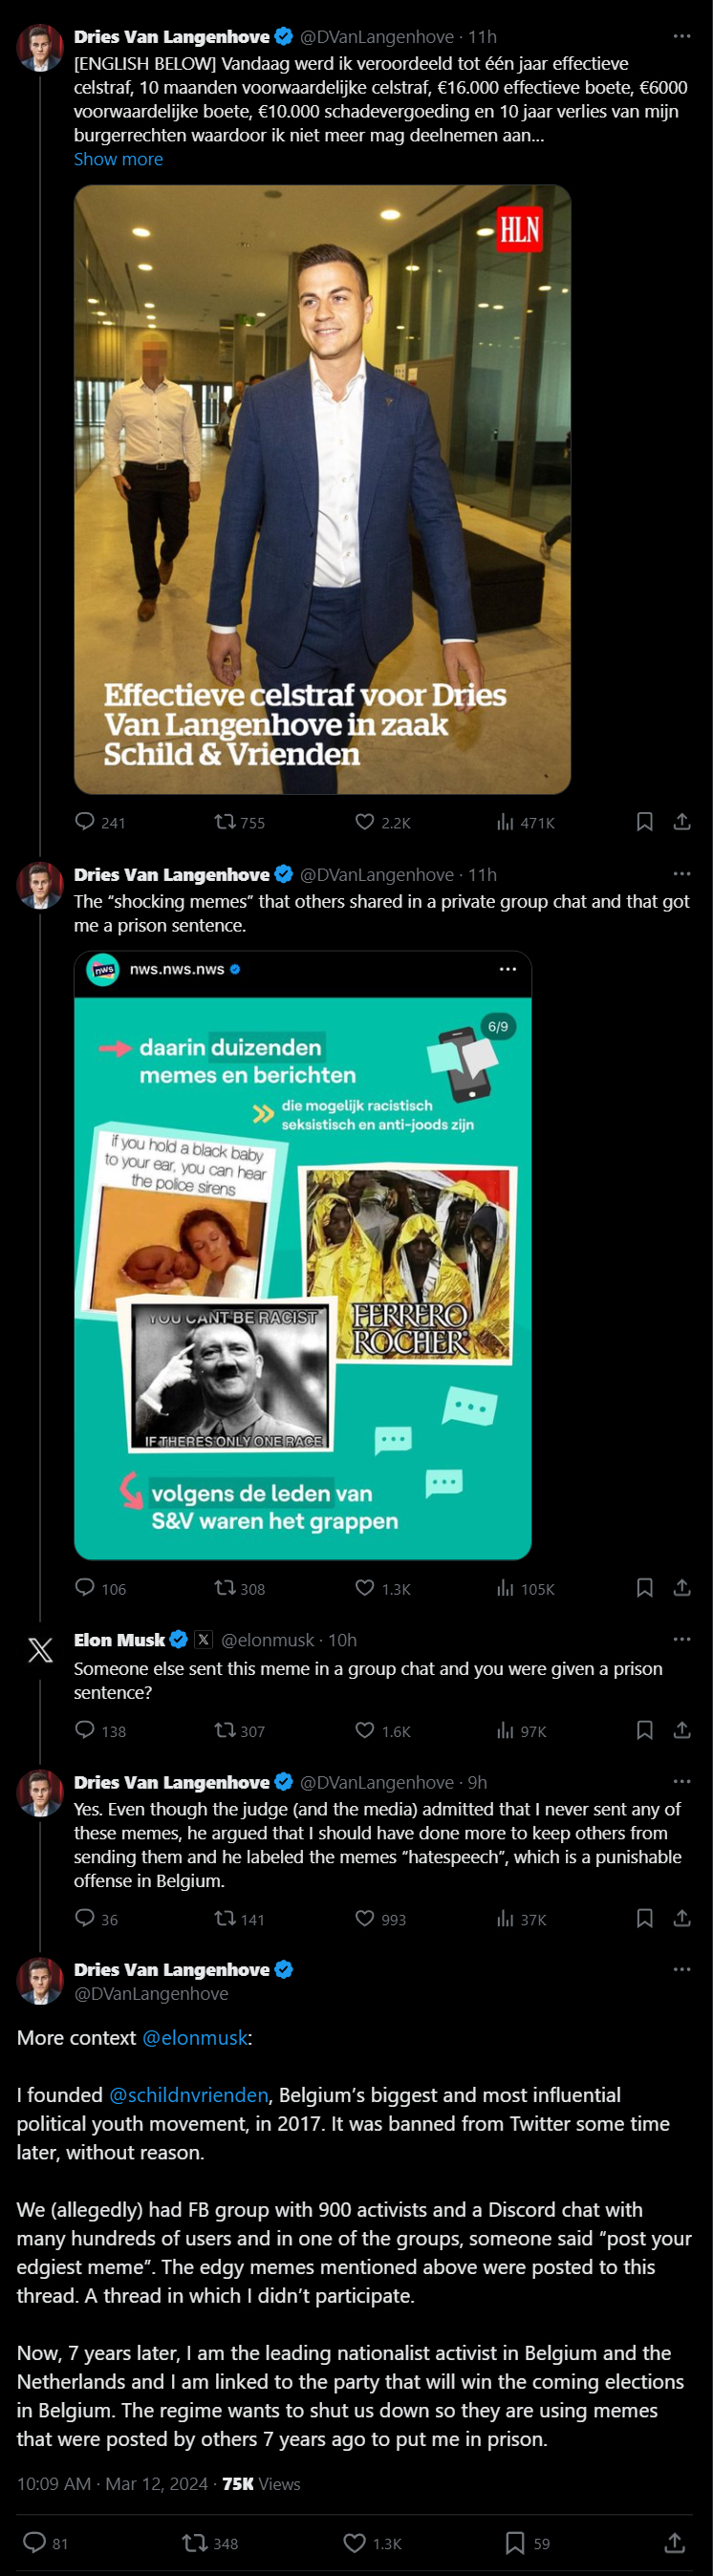Open the nws memes image
The image size is (713, 2576).
tap(302, 1255)
